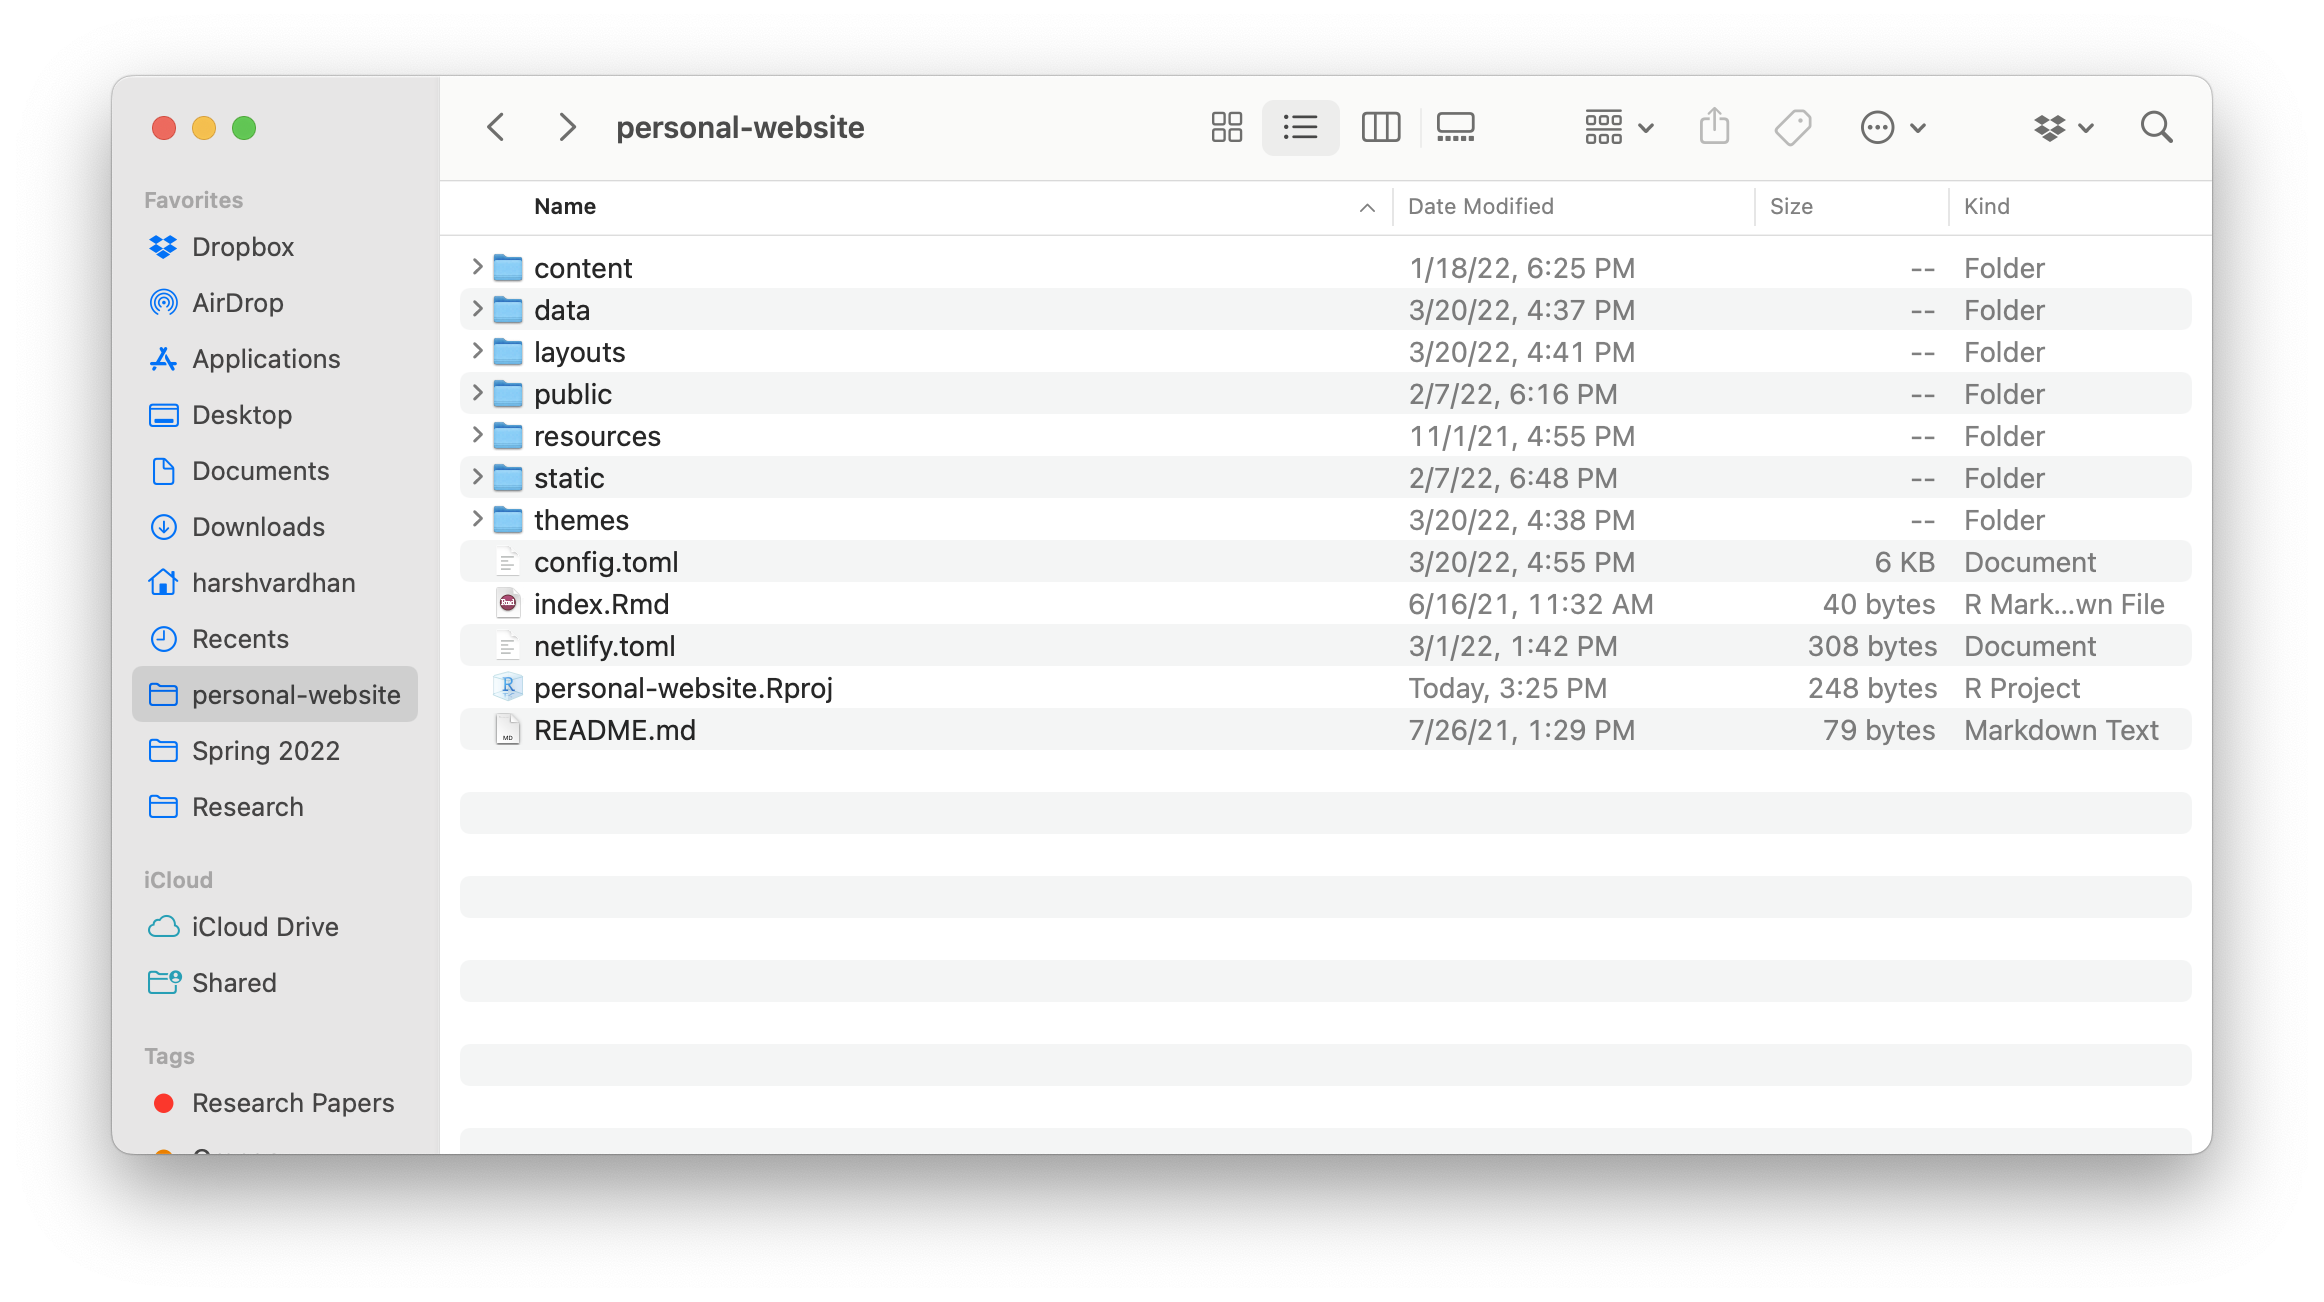Open the Finder search magnifier

pyautogui.click(x=2156, y=127)
